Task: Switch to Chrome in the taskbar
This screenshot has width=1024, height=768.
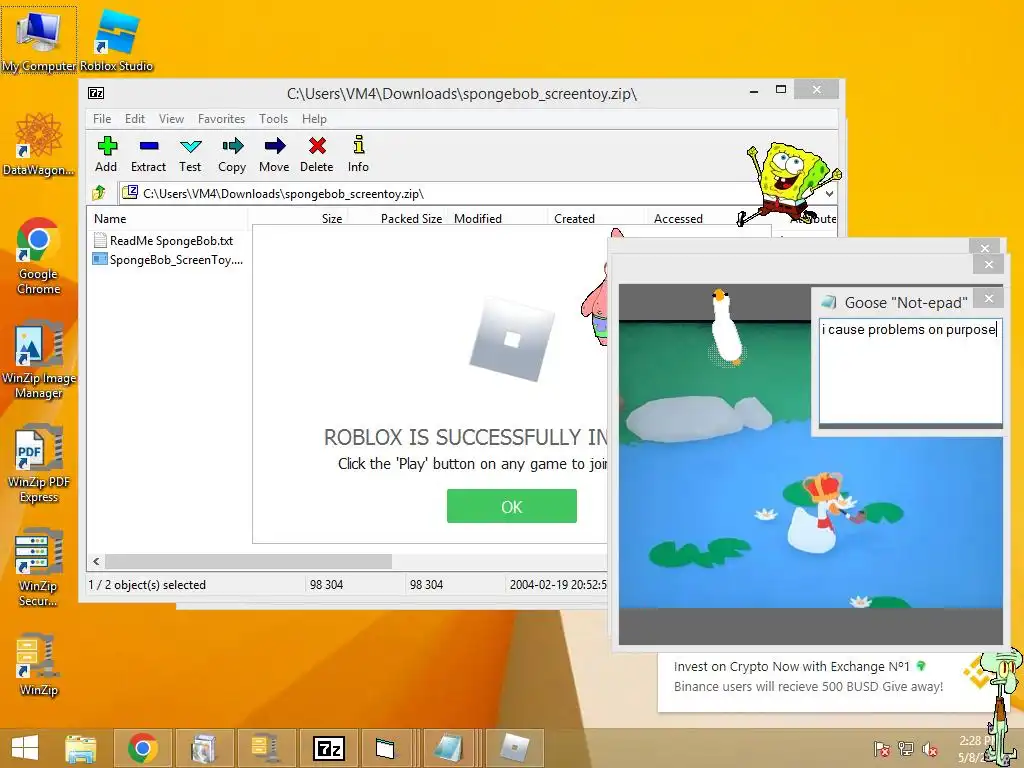Action: pos(143,748)
